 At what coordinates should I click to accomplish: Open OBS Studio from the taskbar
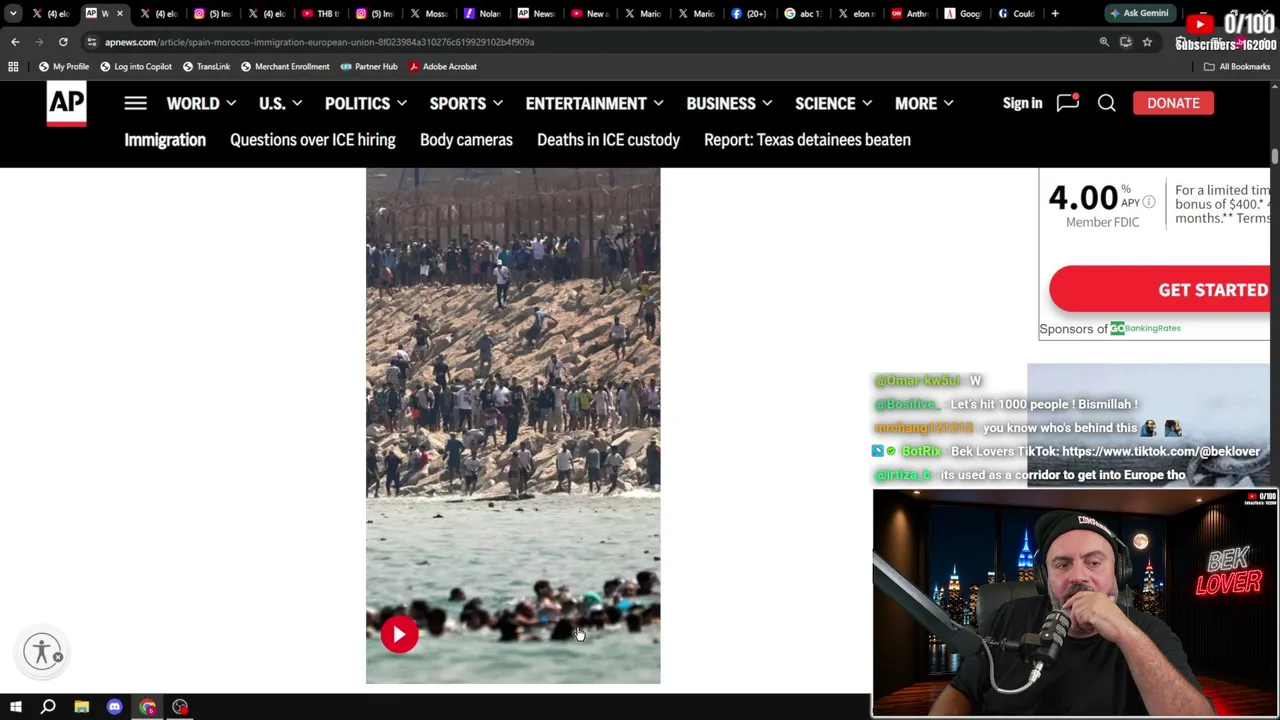(x=180, y=707)
